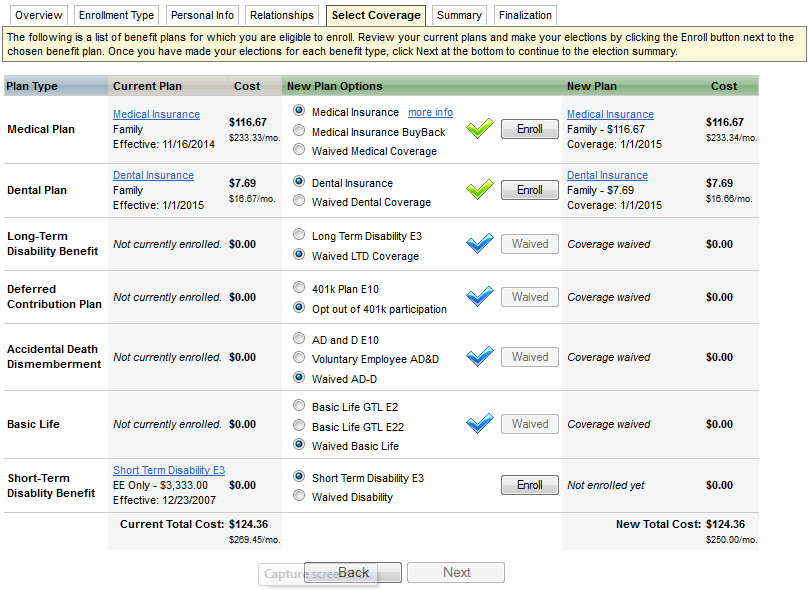Image resolution: width=808 pixels, height=590 pixels.
Task: Open current Short Term Disability E3 link
Action: (x=168, y=470)
